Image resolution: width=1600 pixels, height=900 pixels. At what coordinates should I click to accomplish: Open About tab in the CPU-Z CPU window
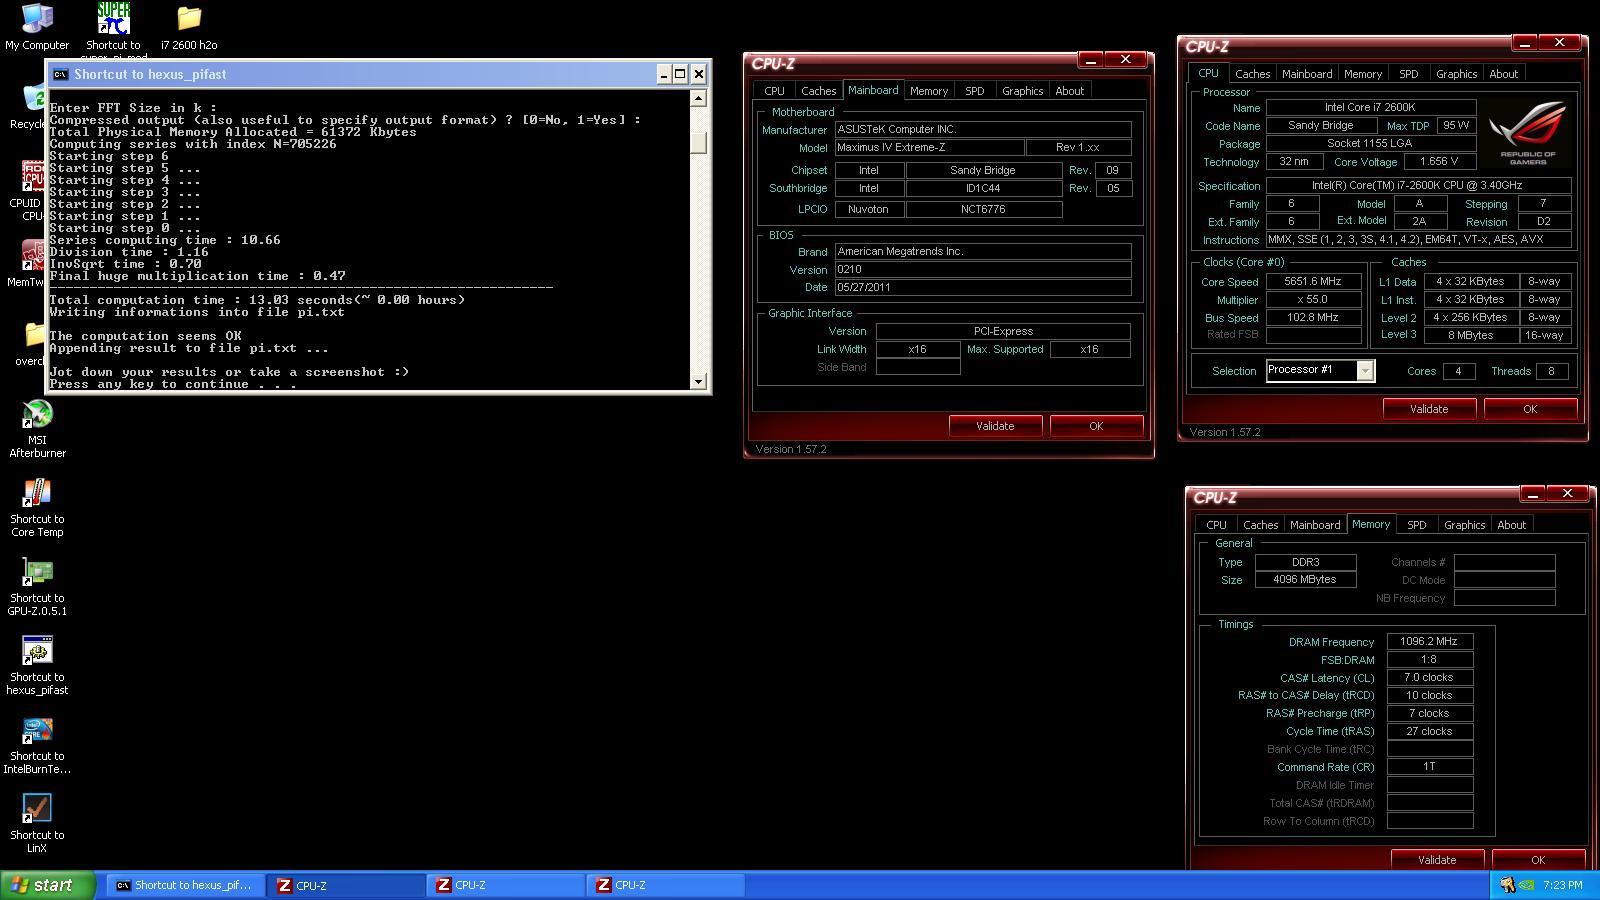pyautogui.click(x=1503, y=74)
